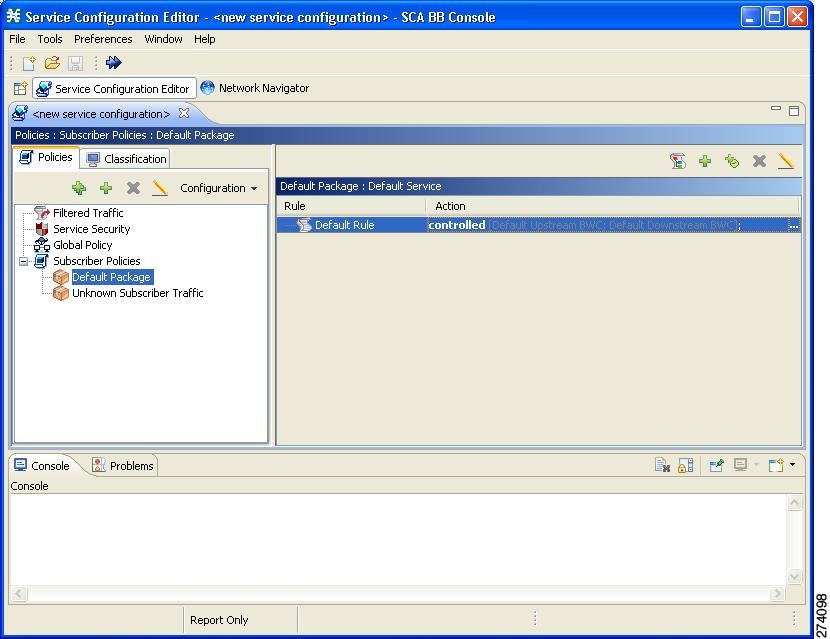Click the 'Default Package : Default Service' header bar
Image resolution: width=830 pixels, height=639 pixels.
(538, 186)
